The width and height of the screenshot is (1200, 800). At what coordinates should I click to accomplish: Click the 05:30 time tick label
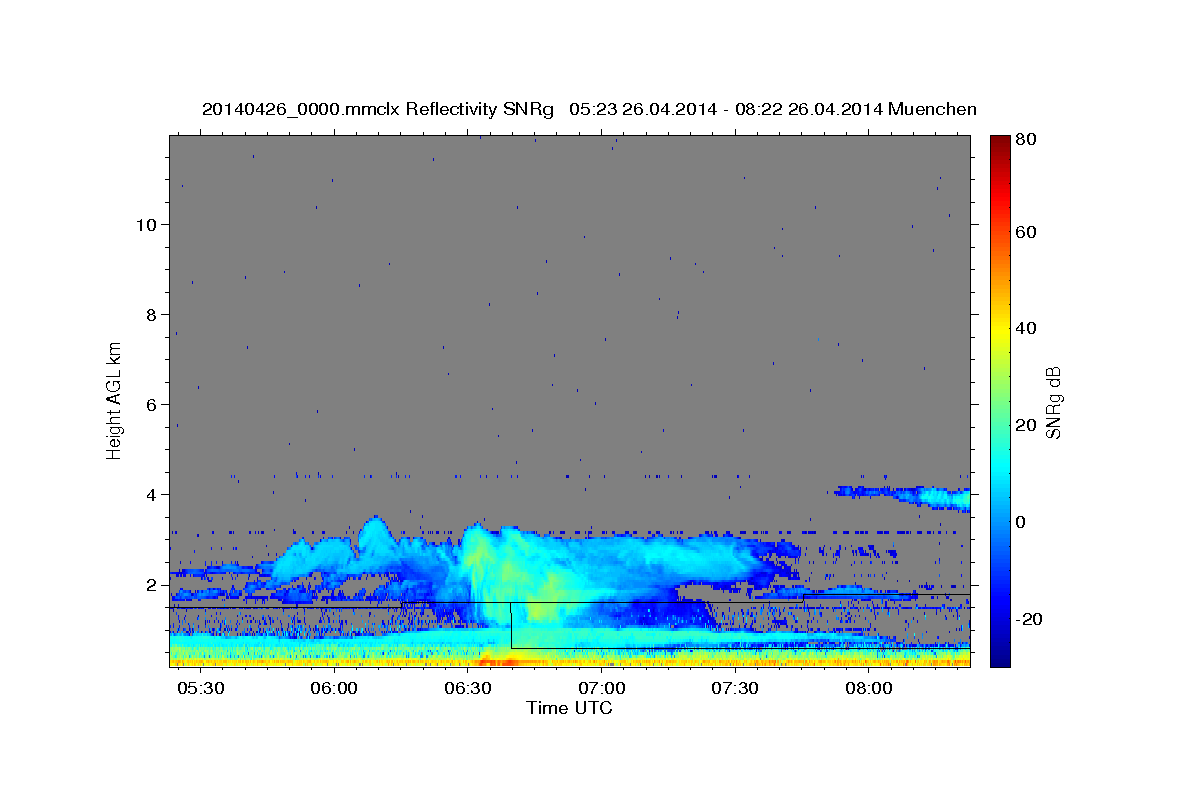tap(200, 690)
